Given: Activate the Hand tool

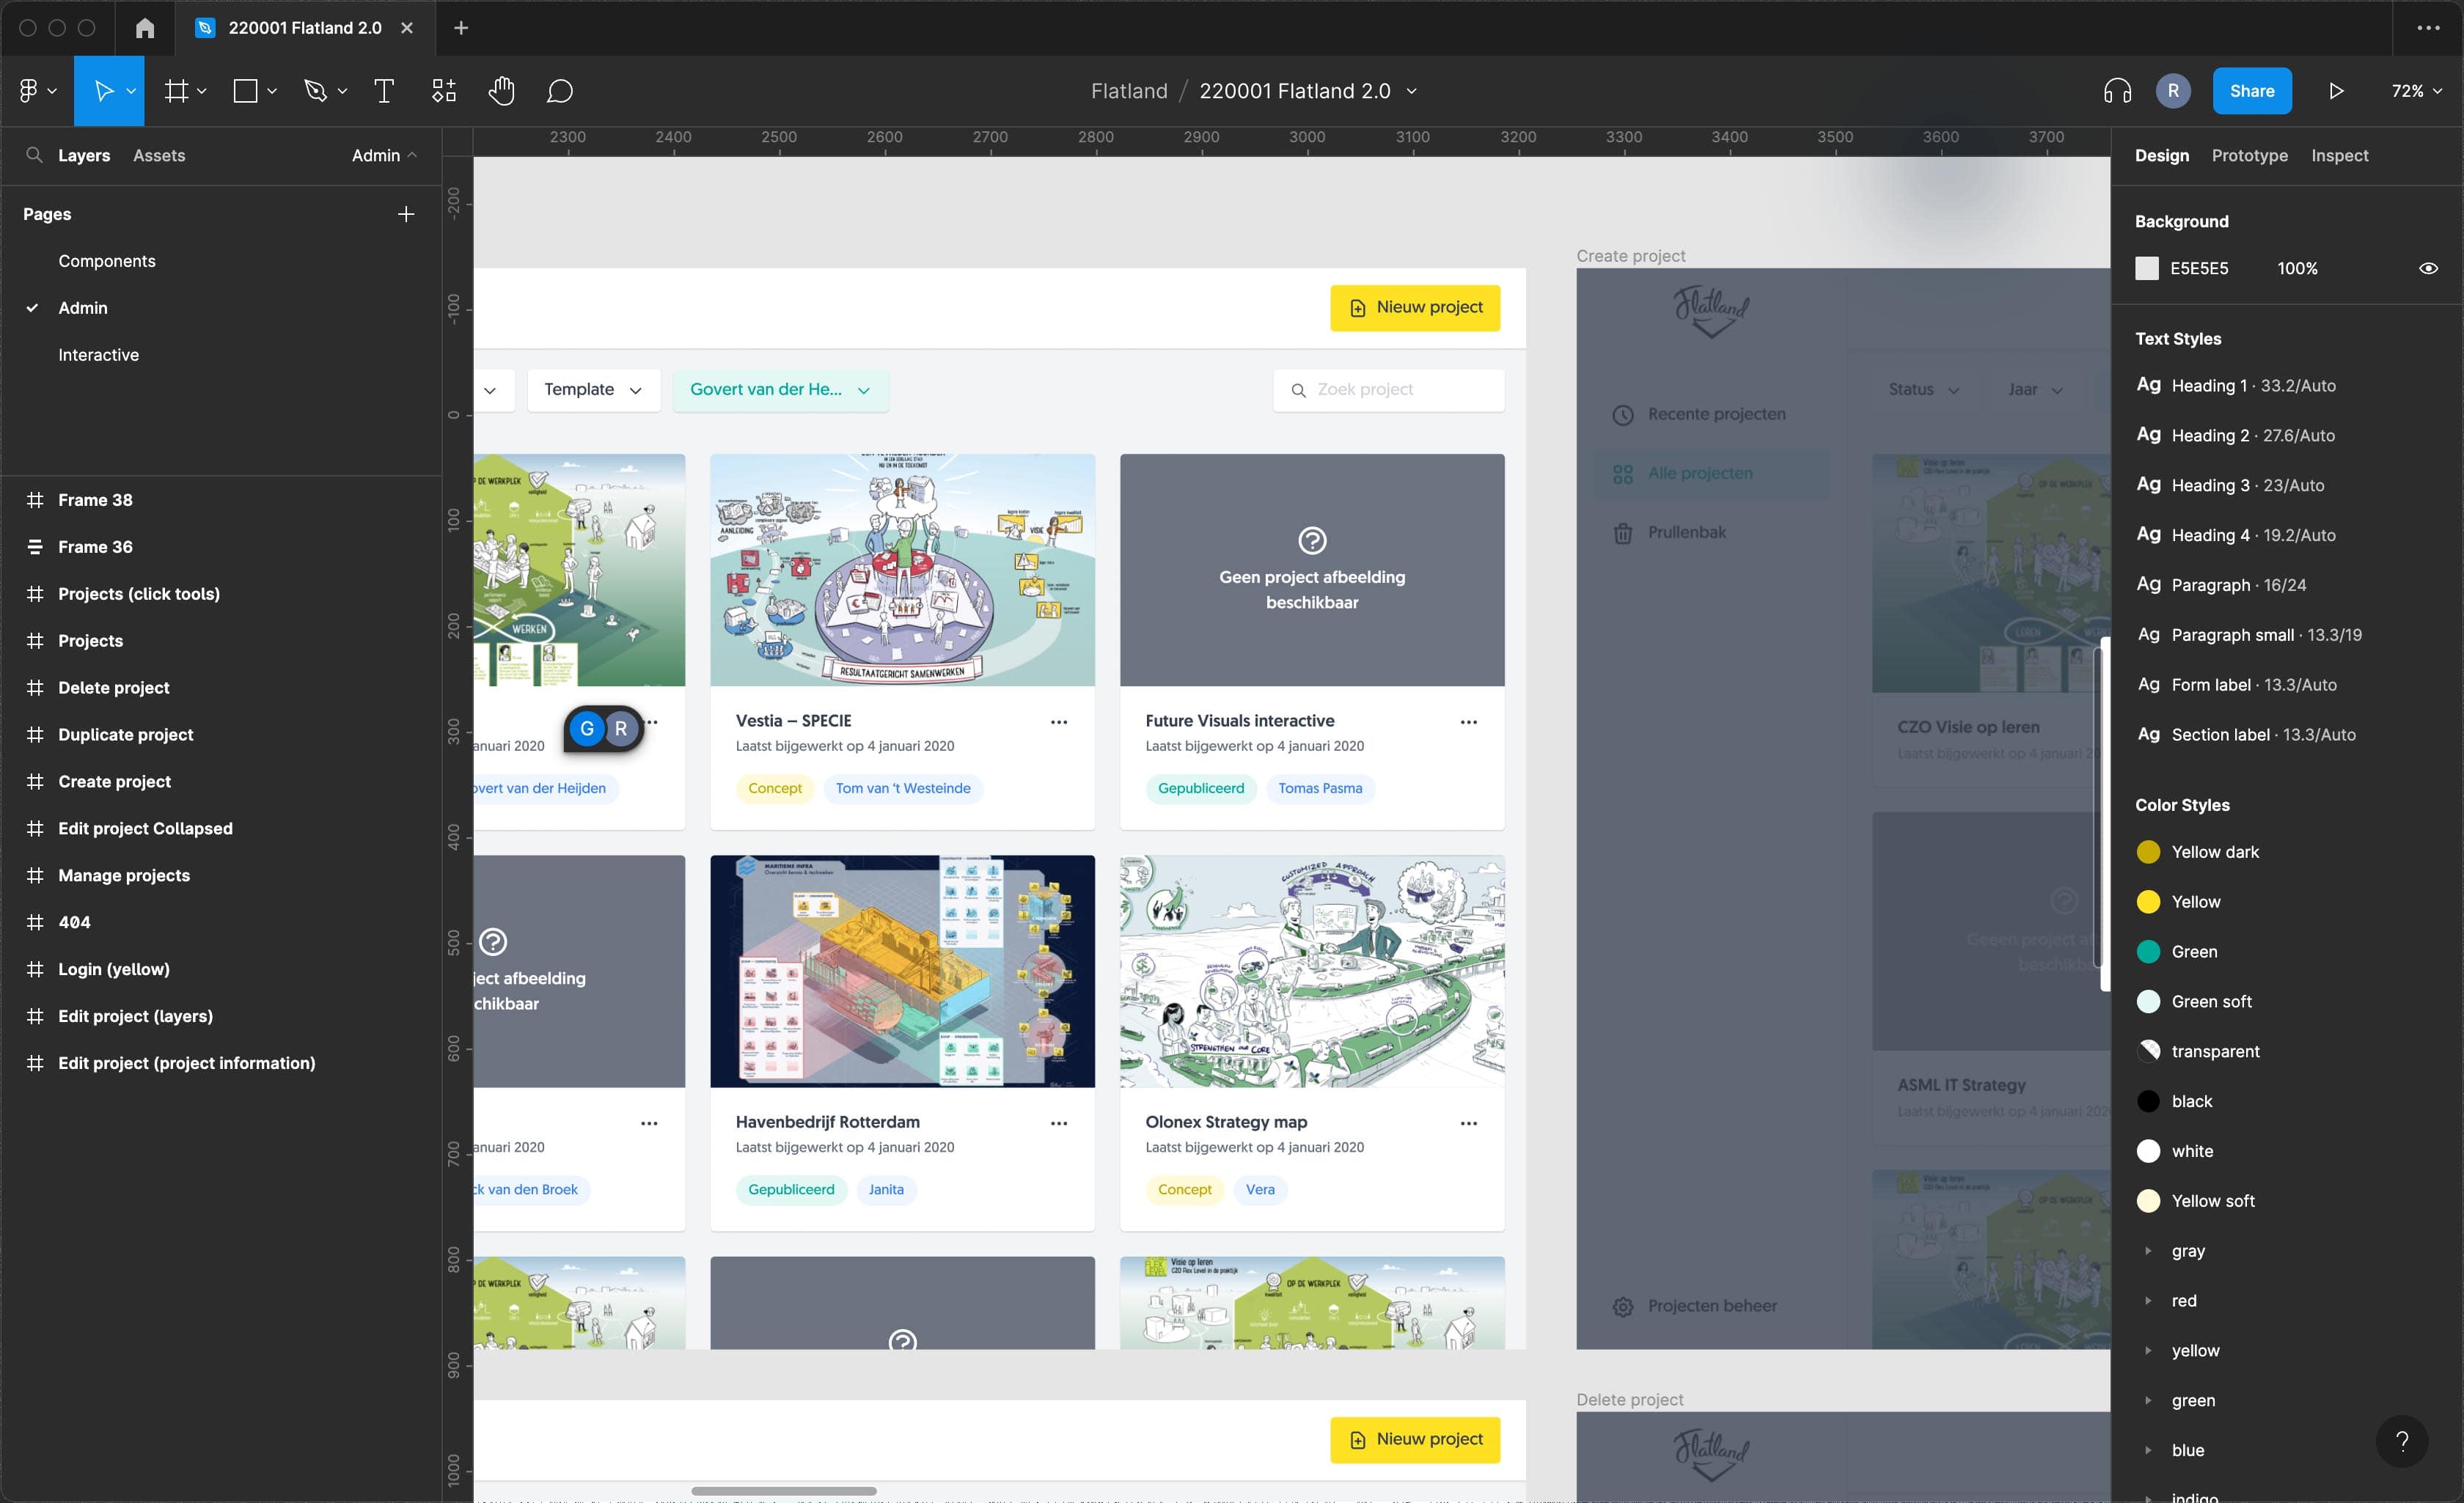Looking at the screenshot, I should pos(502,90).
